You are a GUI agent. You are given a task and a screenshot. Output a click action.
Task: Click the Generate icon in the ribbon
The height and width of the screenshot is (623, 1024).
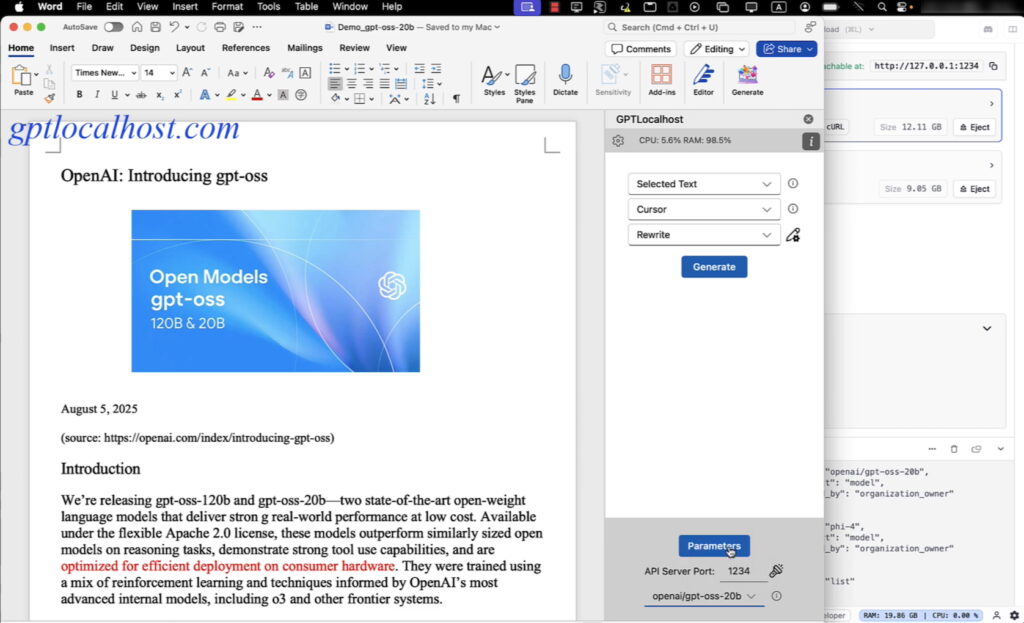tap(747, 80)
